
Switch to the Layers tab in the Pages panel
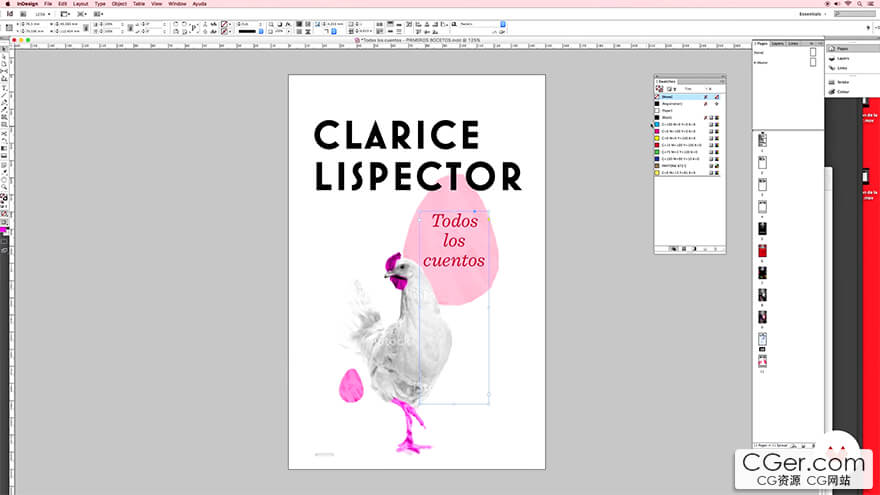click(x=777, y=43)
